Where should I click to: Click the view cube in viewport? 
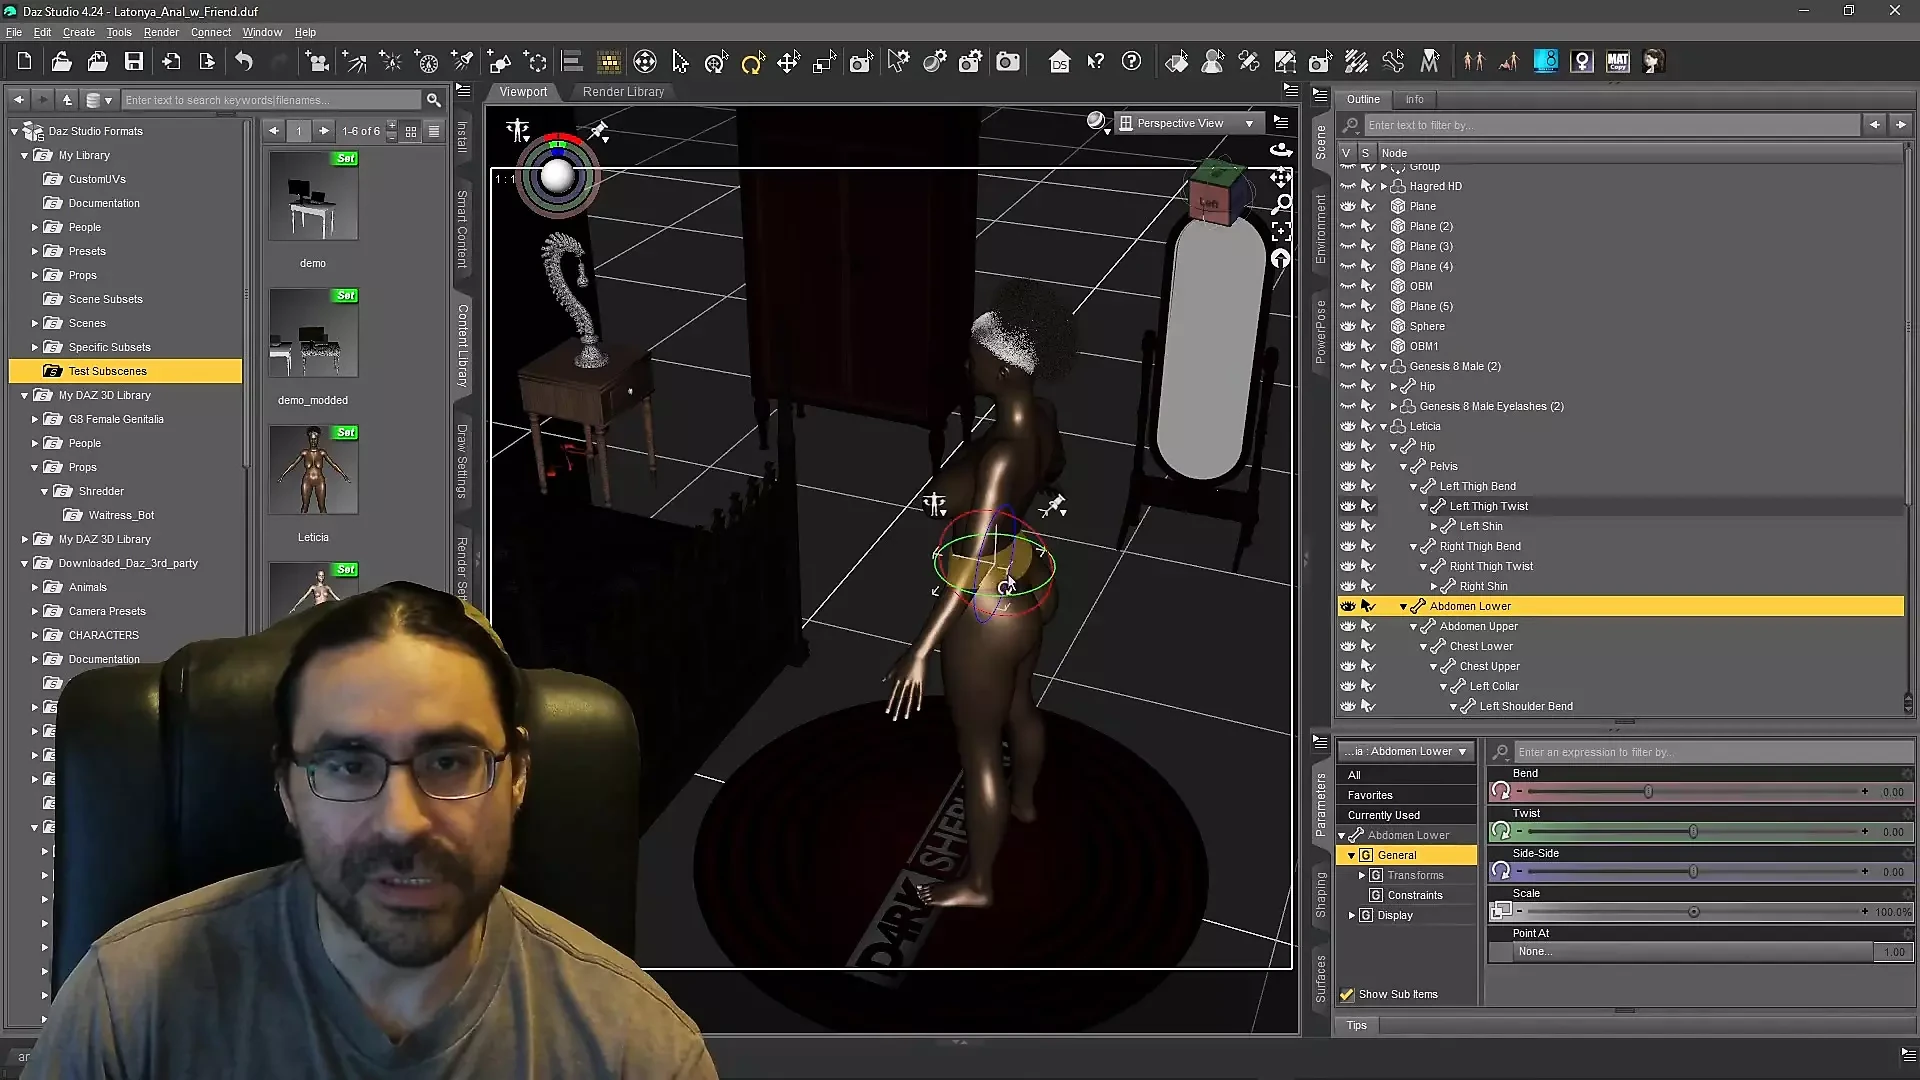(1216, 194)
